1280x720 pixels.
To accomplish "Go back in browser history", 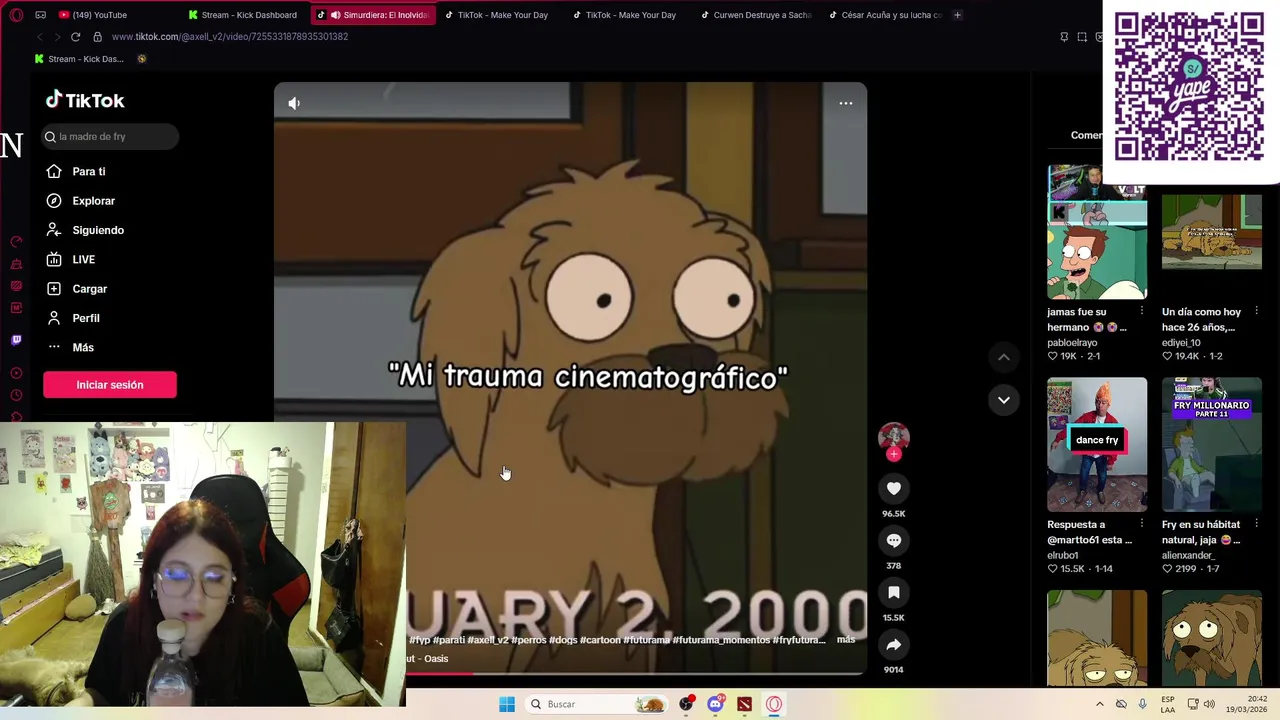I will (x=39, y=37).
